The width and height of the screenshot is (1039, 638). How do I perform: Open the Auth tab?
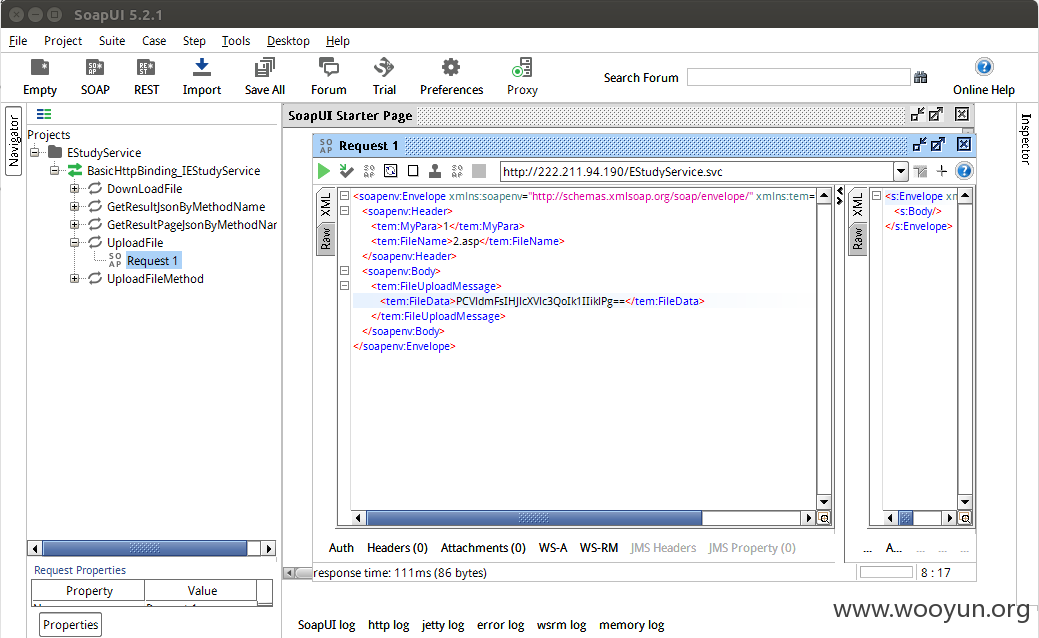click(341, 548)
